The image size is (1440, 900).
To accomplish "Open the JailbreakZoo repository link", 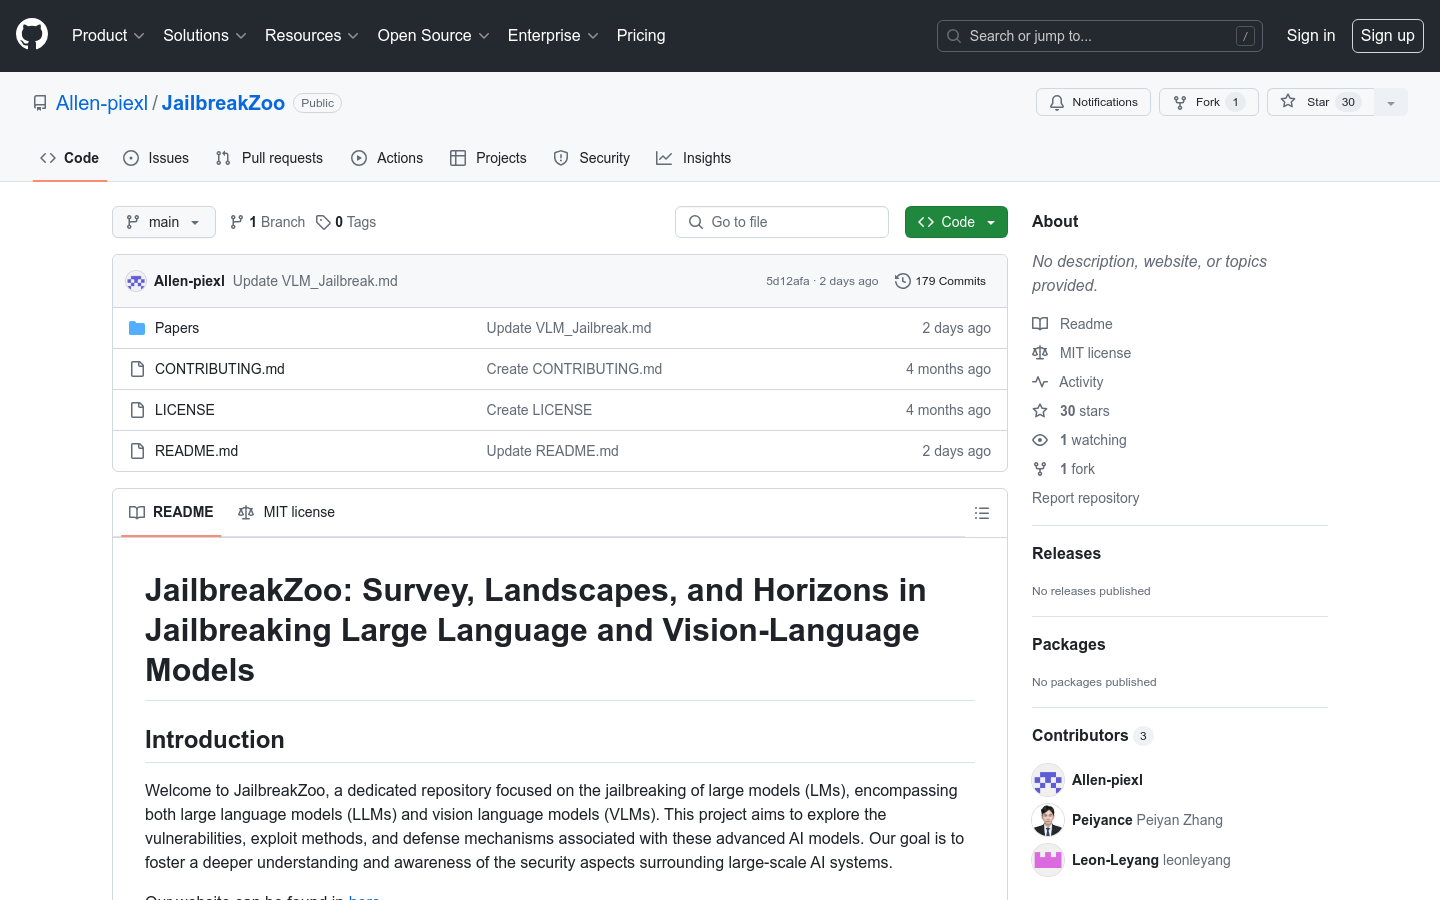I will coord(223,103).
